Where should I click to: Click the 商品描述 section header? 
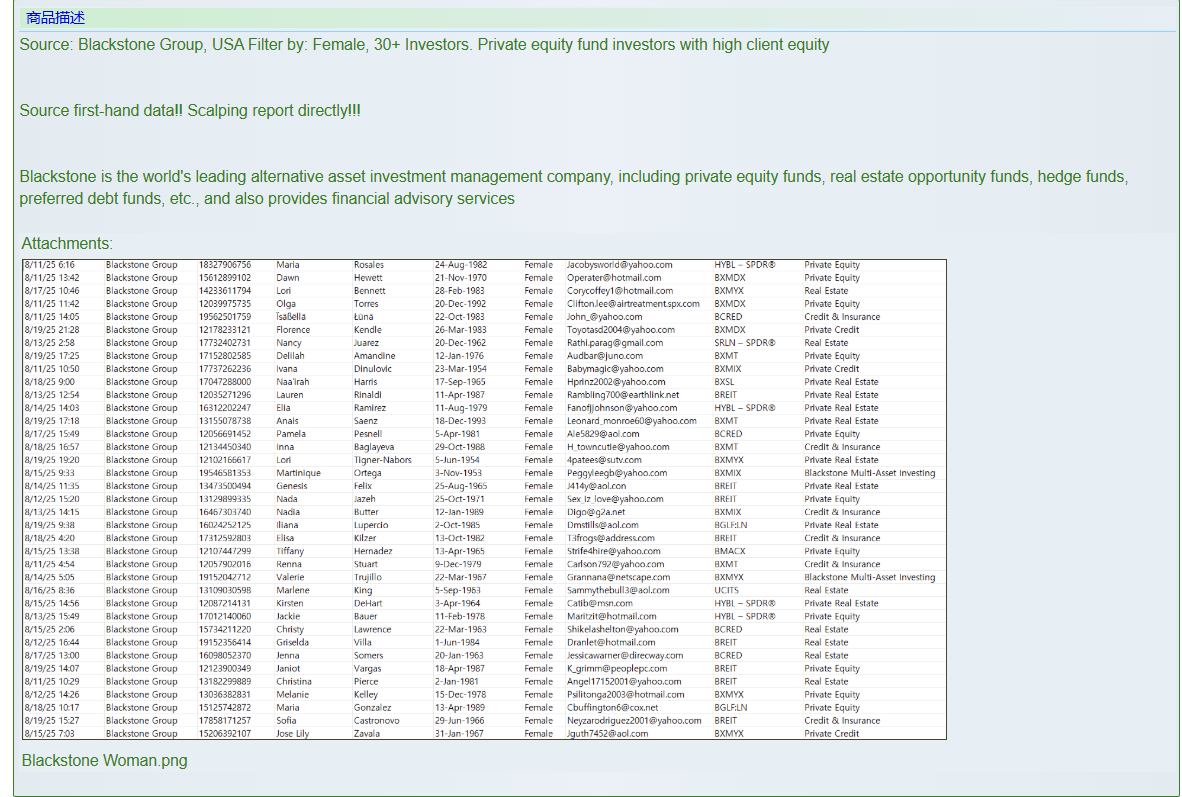(55, 18)
